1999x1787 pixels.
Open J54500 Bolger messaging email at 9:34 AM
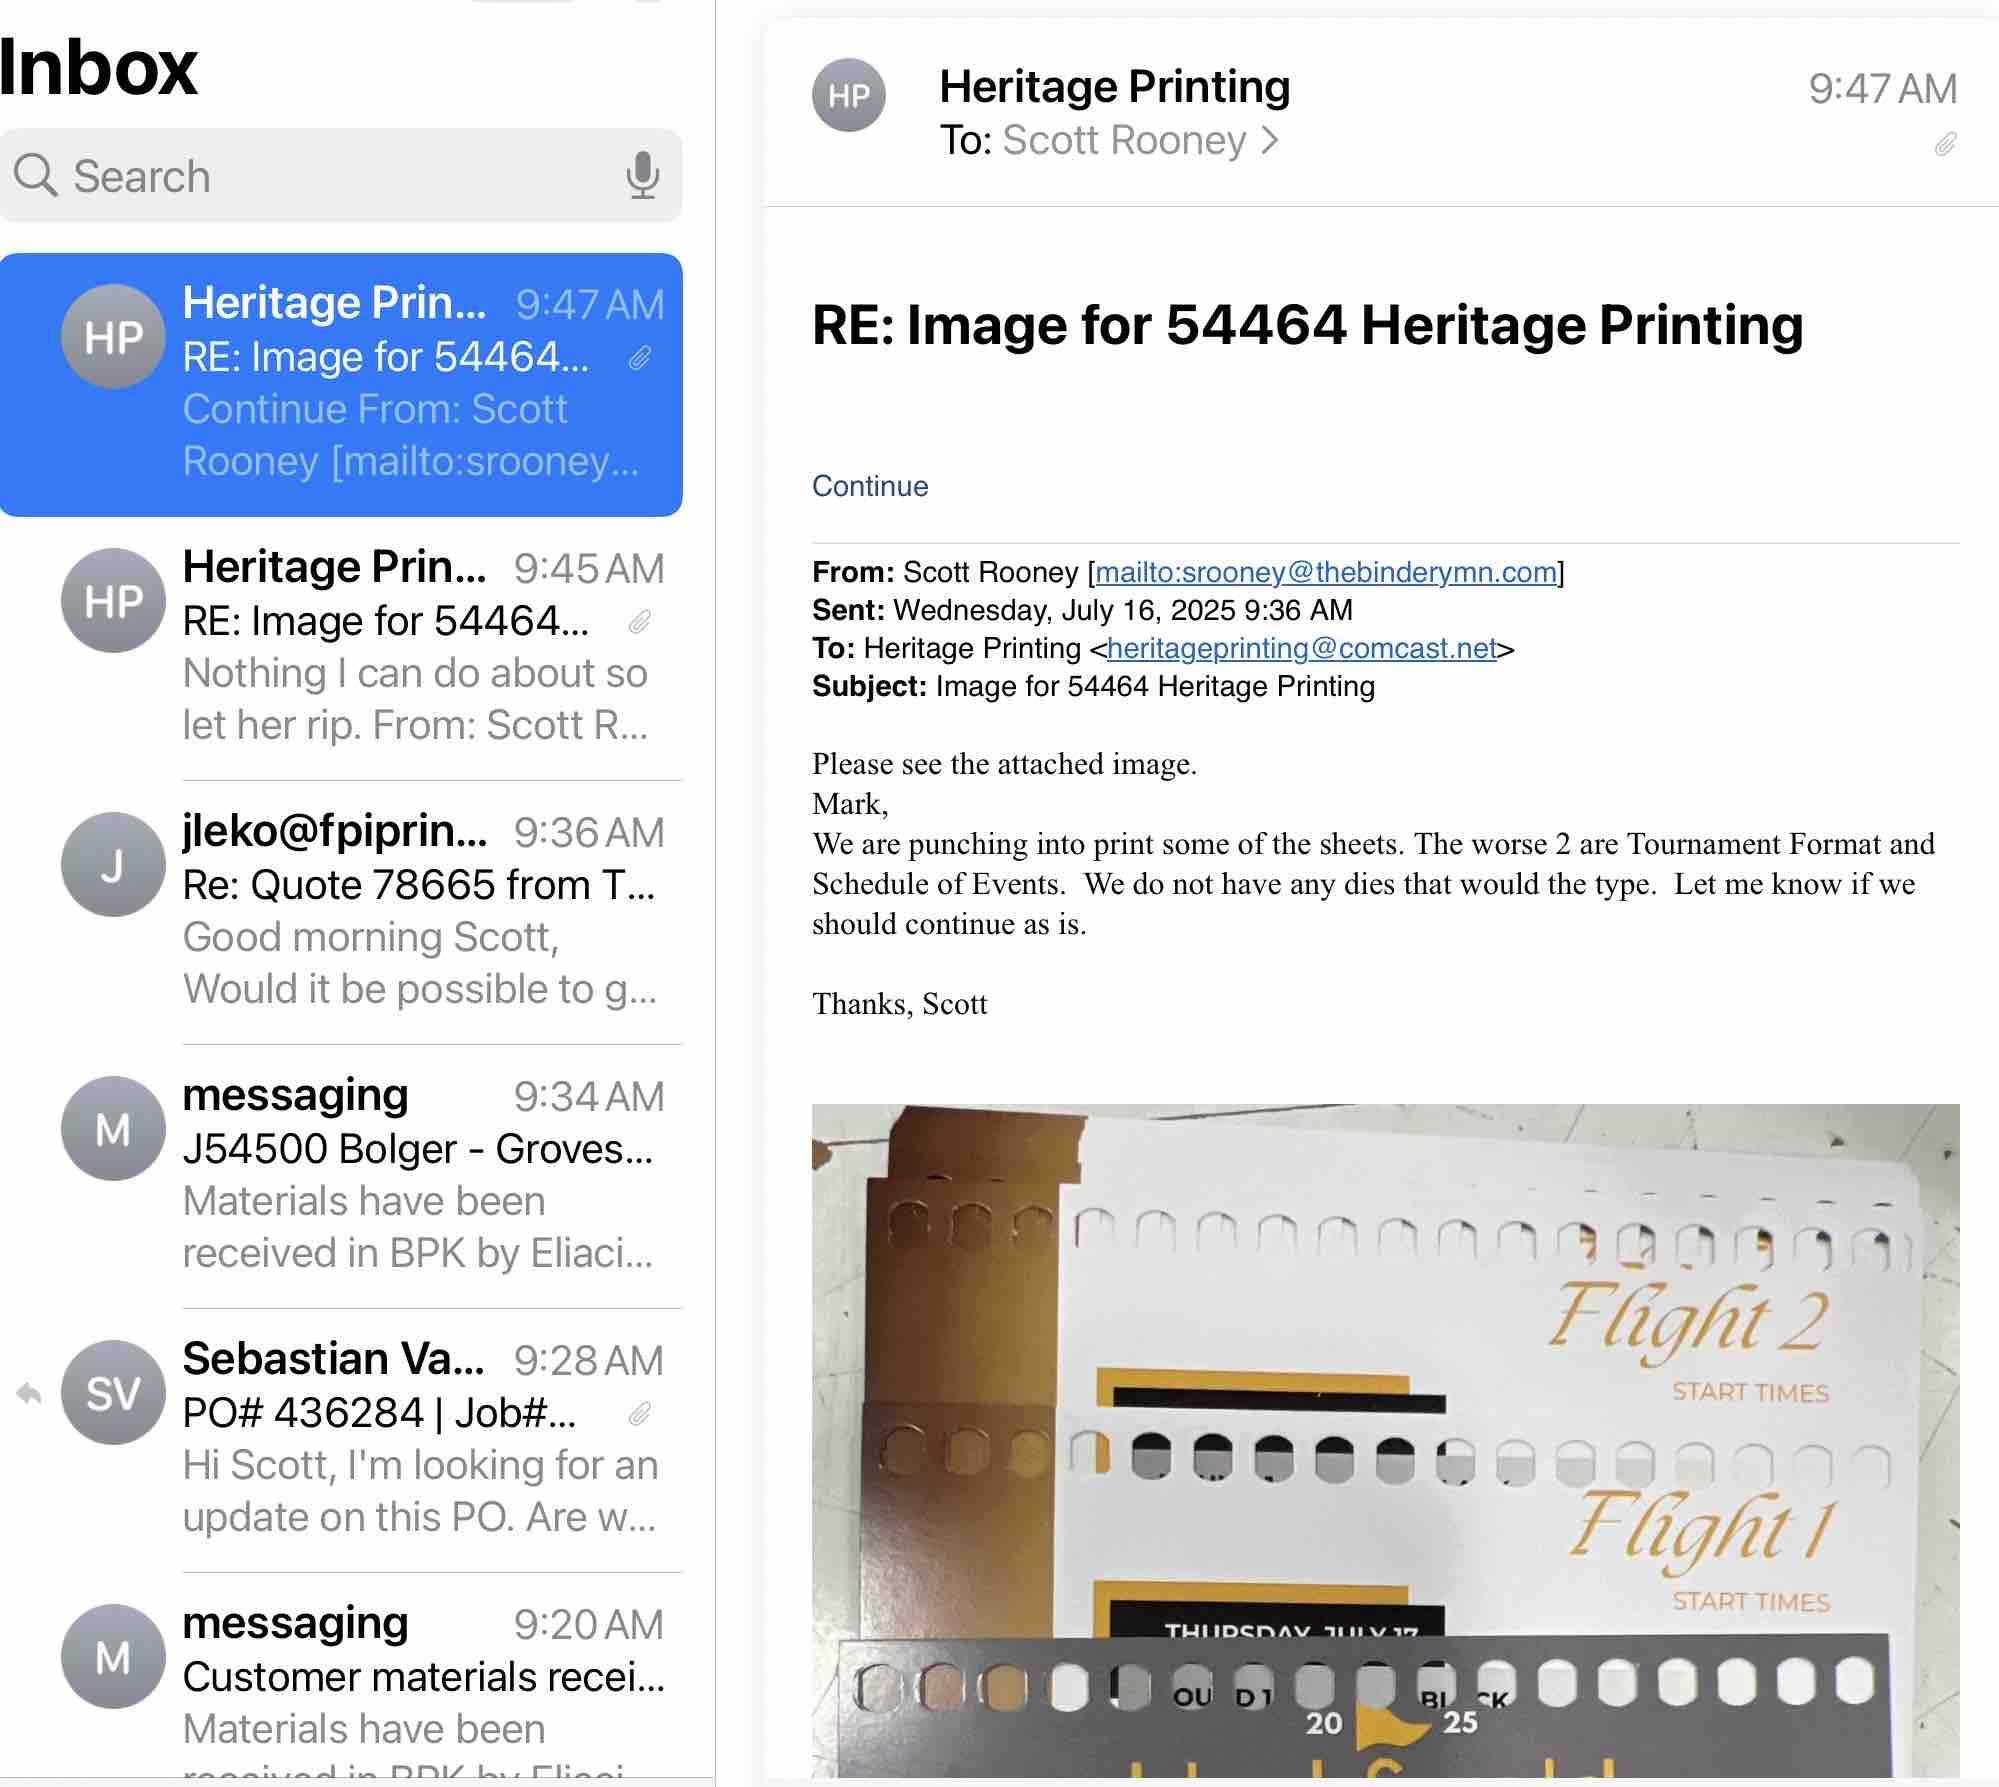420,1176
